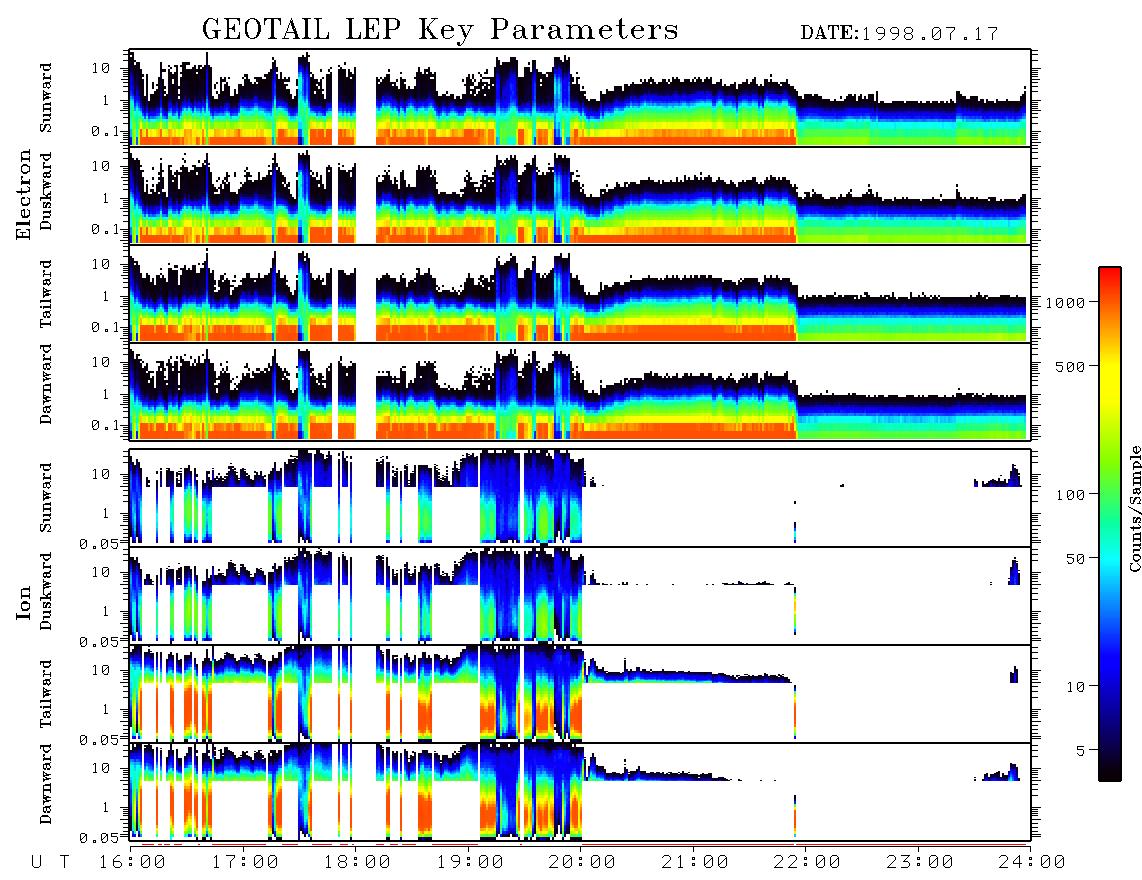
Task: Open the Ion Tailward spectrogram panel
Action: coord(580,694)
